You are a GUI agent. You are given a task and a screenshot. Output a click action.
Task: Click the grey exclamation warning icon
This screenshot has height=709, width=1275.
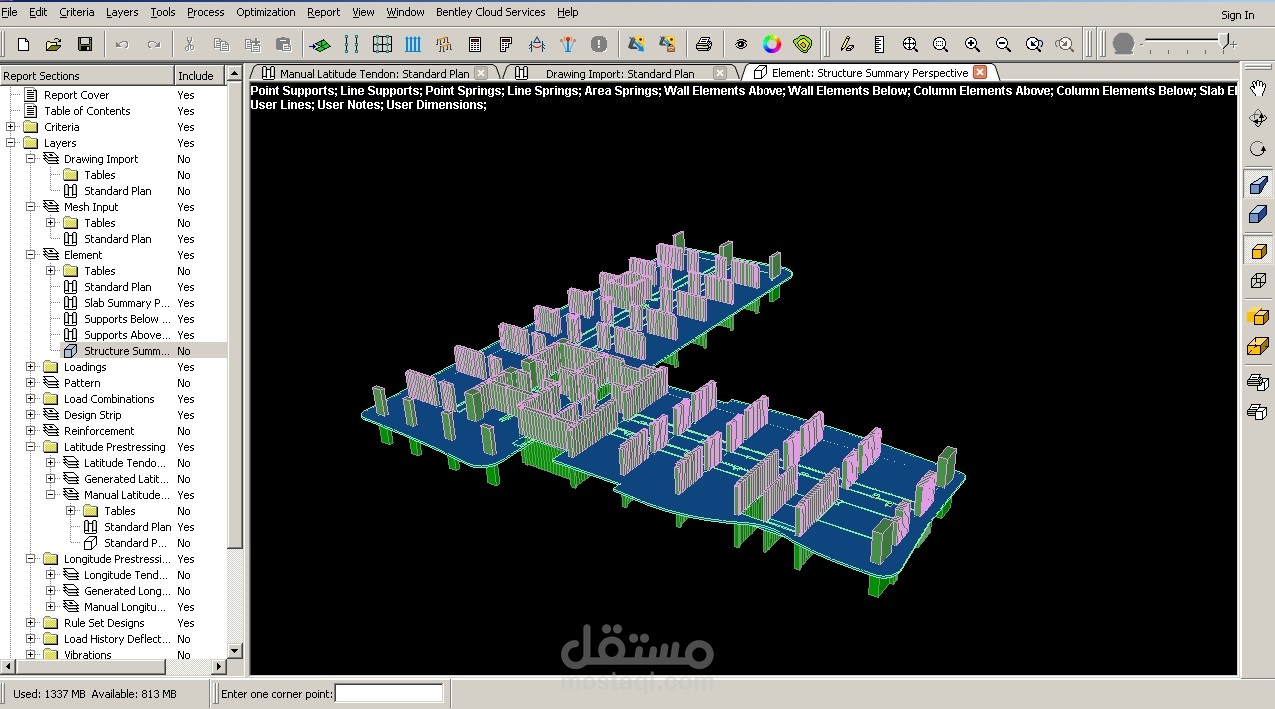pos(599,44)
